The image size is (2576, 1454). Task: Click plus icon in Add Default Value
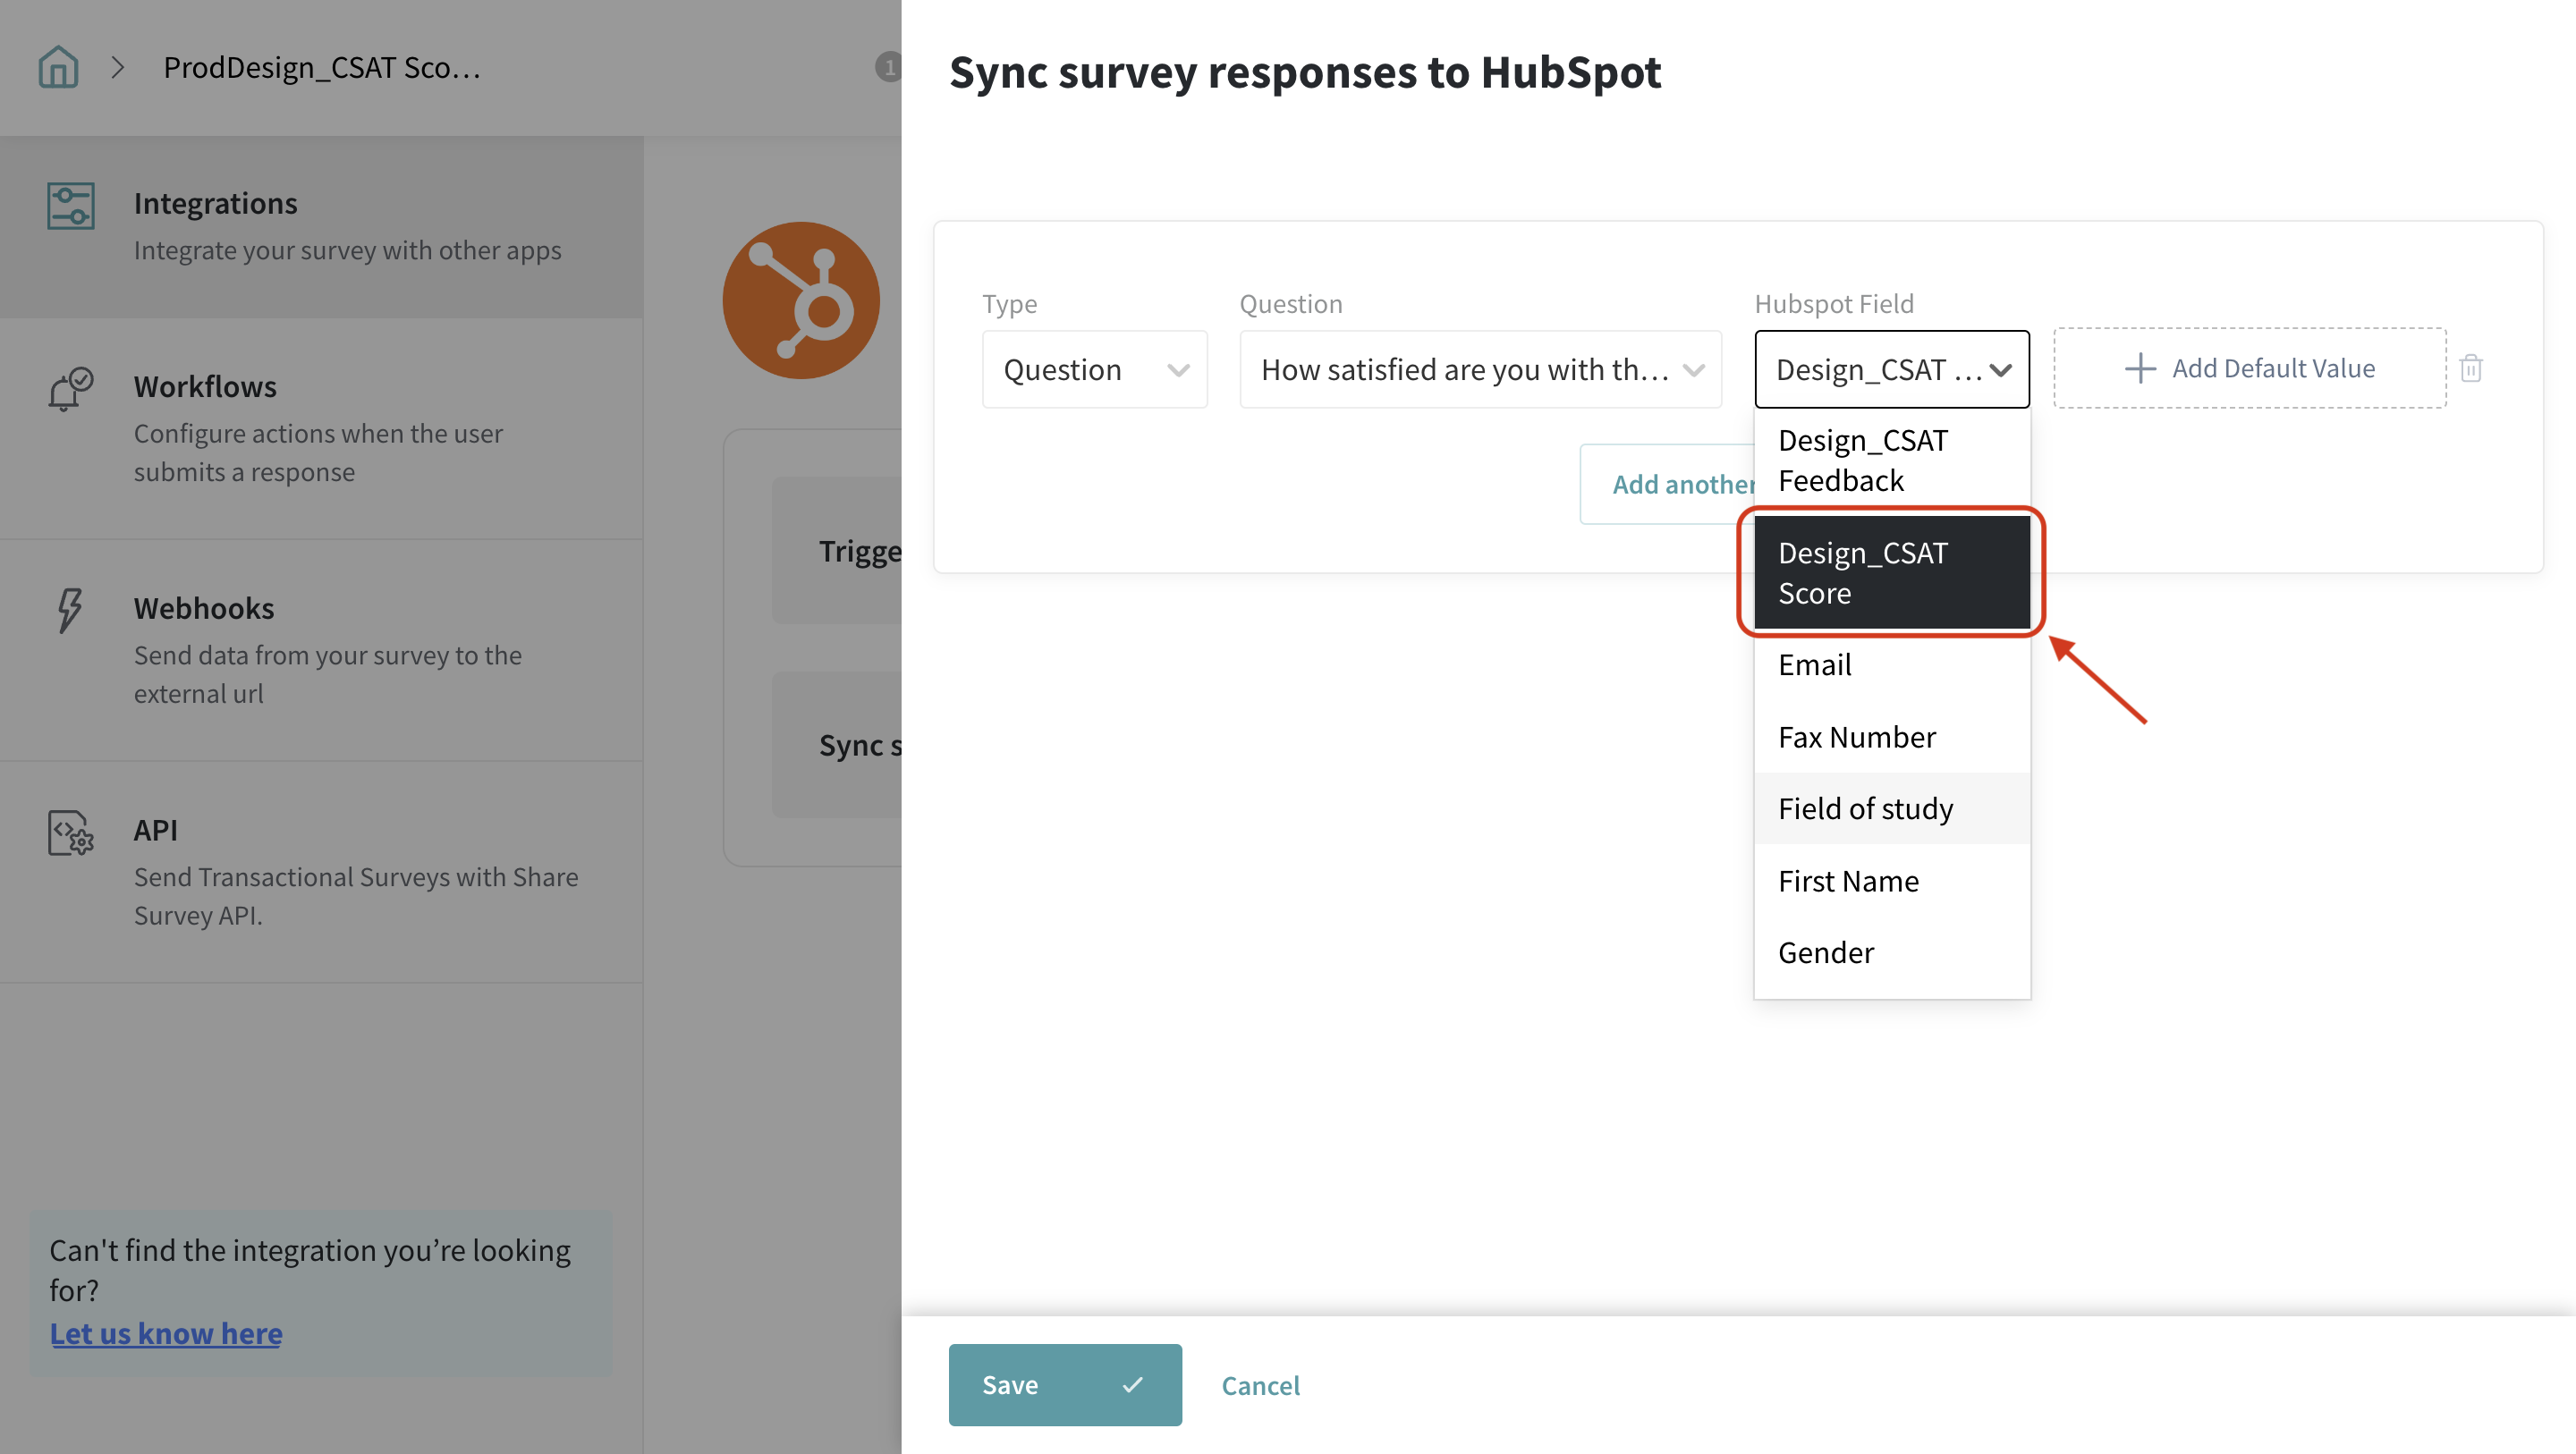point(2140,368)
